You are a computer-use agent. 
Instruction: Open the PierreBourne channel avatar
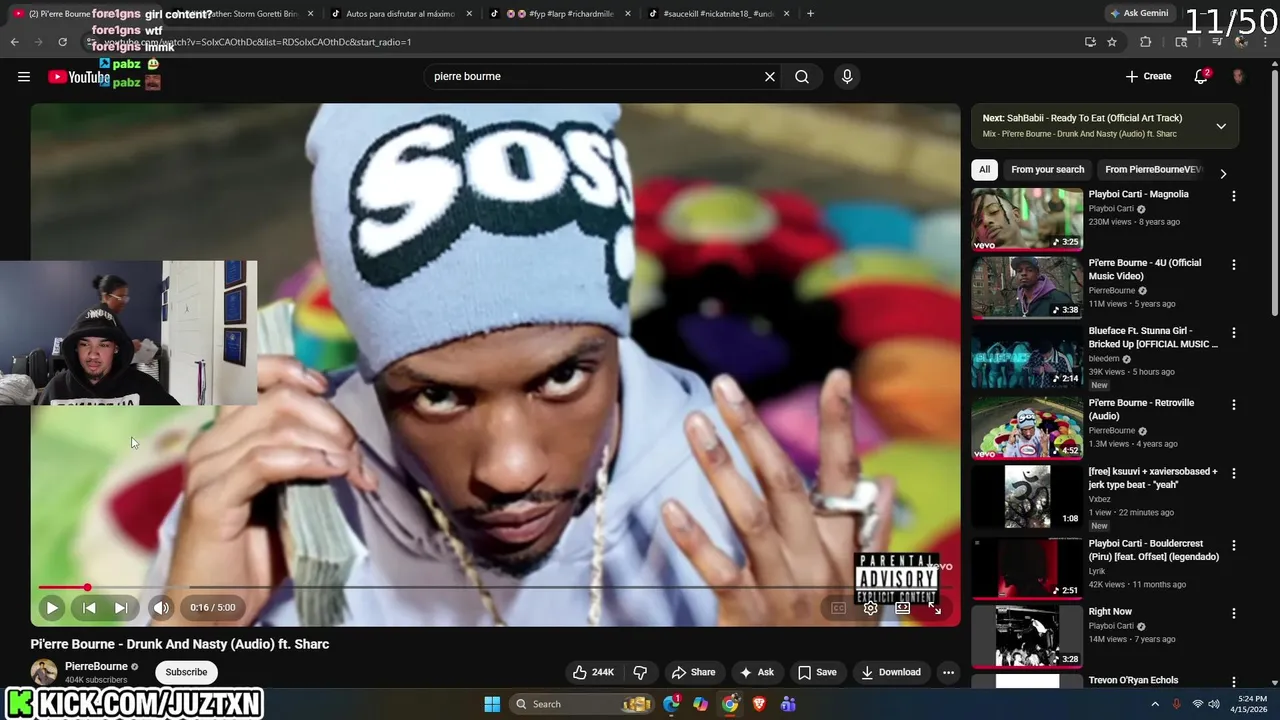click(x=44, y=672)
